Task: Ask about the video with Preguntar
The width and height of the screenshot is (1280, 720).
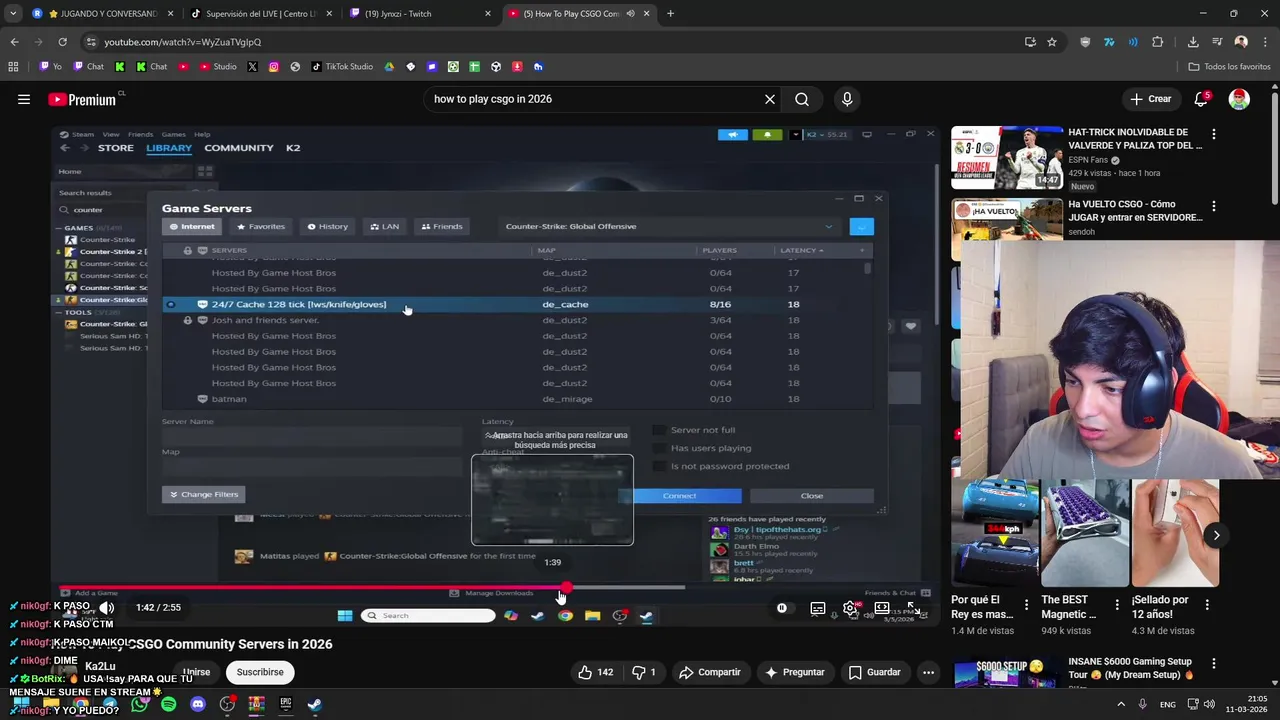Action: [x=795, y=672]
